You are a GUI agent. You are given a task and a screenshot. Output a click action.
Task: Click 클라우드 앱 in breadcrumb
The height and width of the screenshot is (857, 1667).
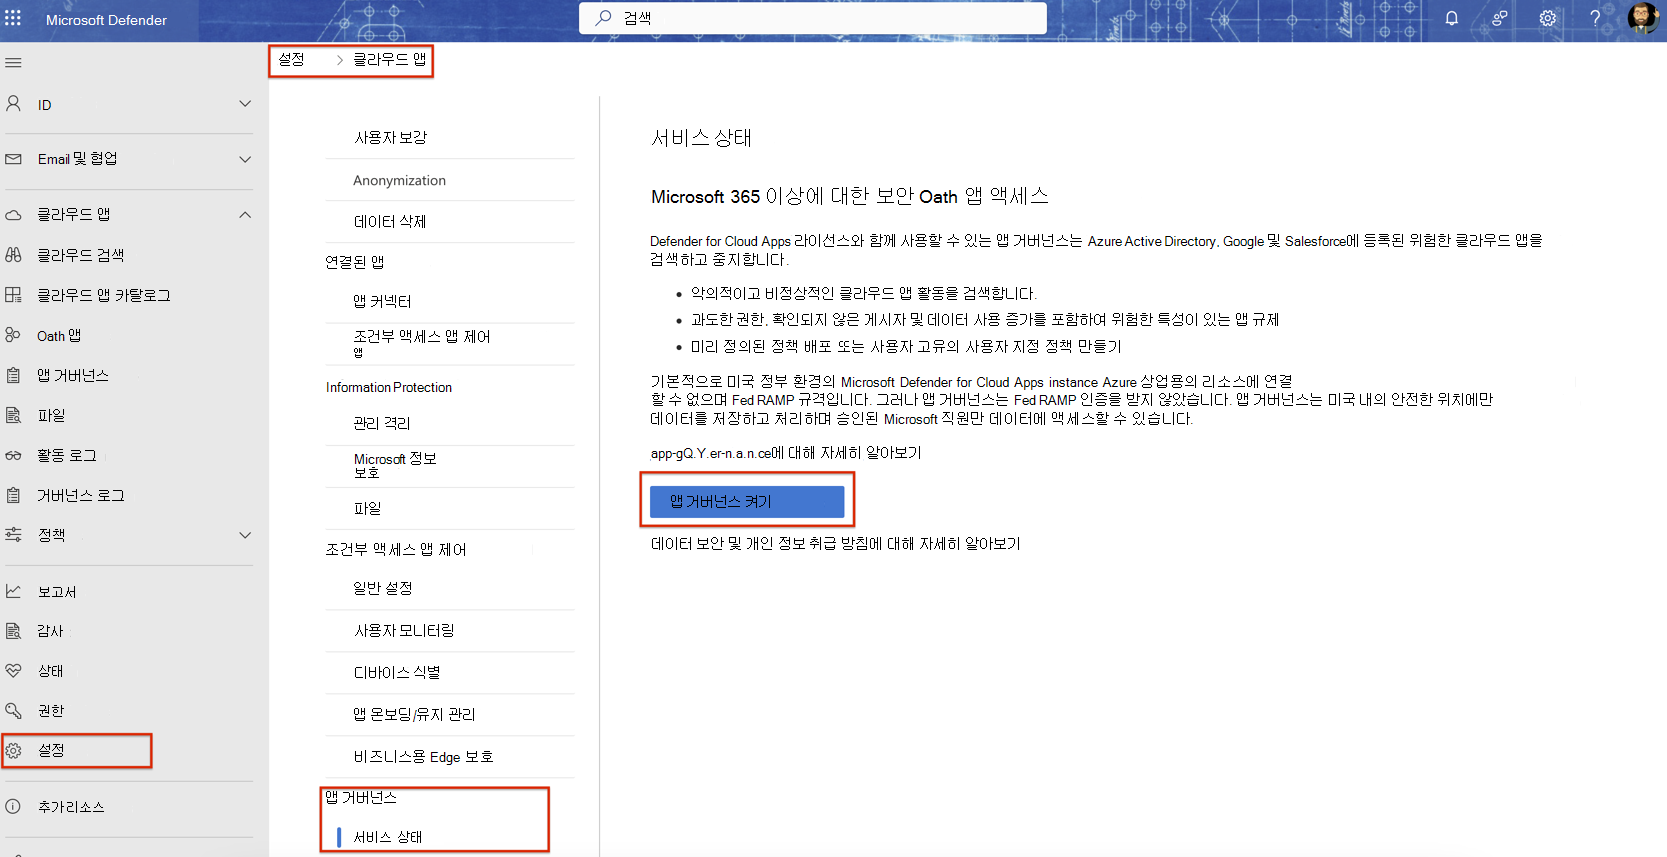[389, 59]
